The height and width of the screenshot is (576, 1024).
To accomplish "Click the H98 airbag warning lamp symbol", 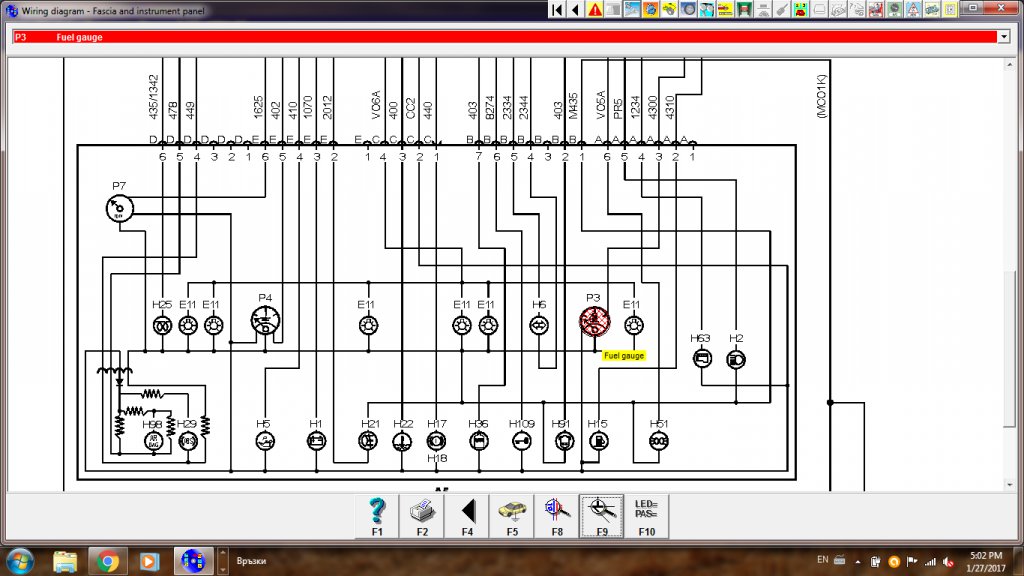I will point(153,441).
